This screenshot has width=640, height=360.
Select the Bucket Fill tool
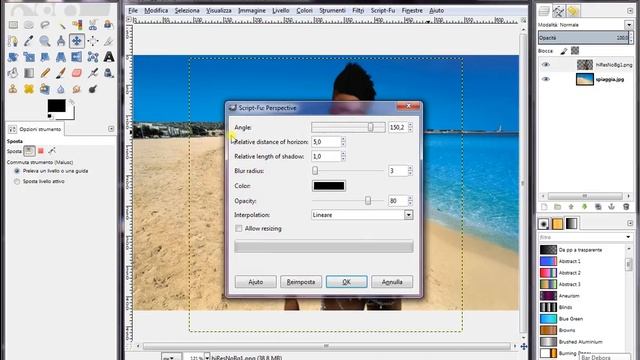[13, 73]
